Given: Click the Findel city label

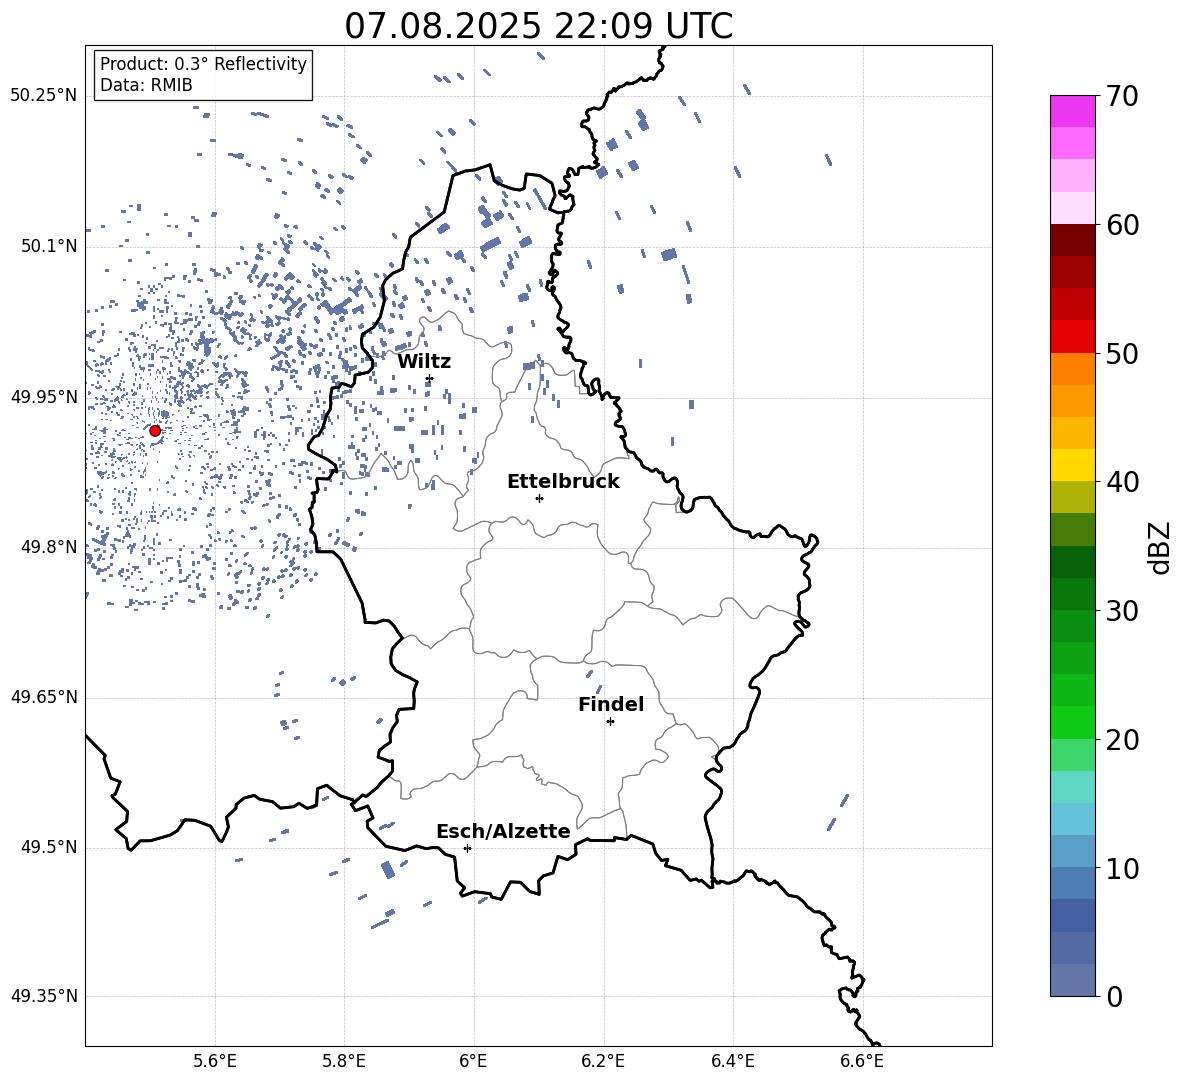Looking at the screenshot, I should pos(611,704).
